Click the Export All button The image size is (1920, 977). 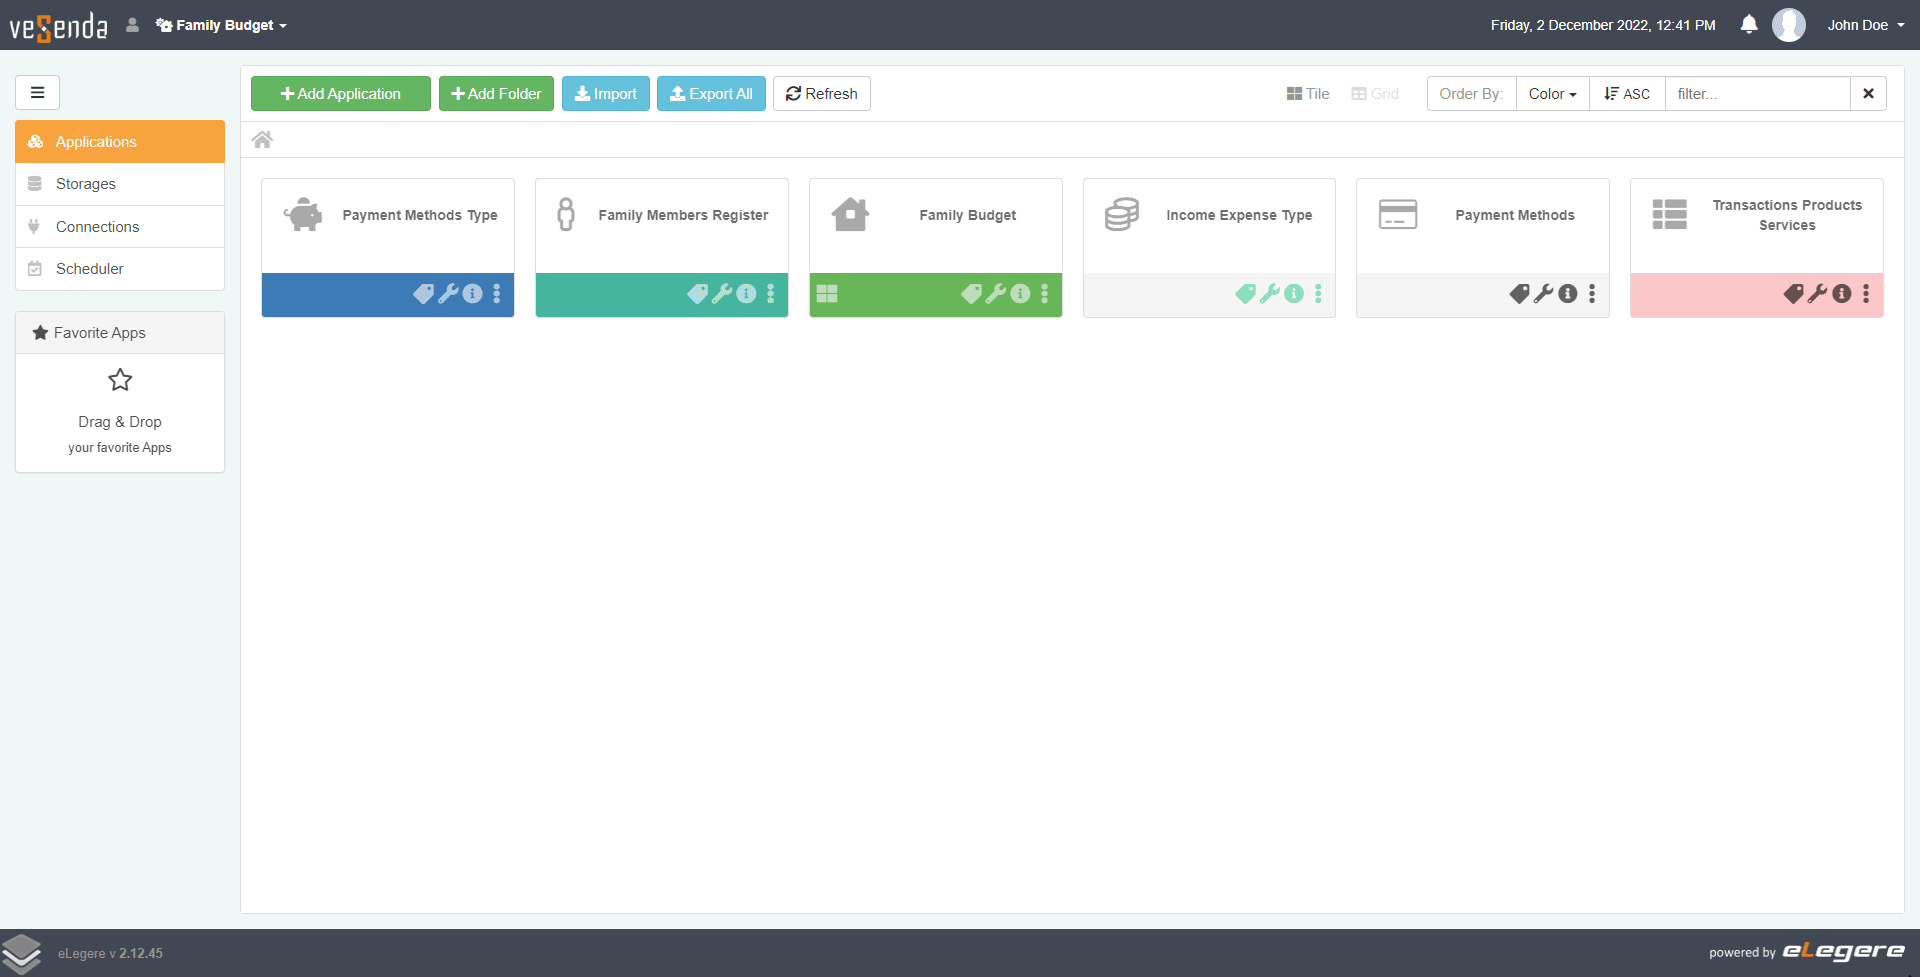711,94
